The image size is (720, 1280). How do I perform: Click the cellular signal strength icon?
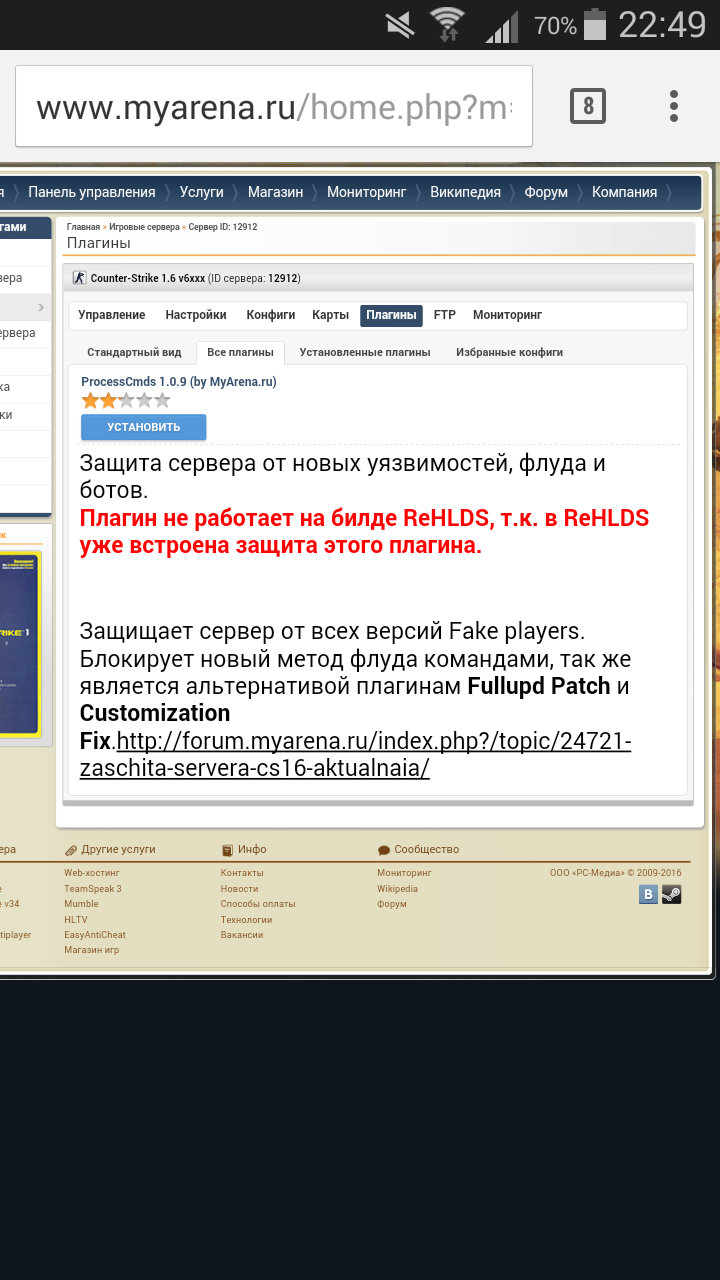point(502,25)
